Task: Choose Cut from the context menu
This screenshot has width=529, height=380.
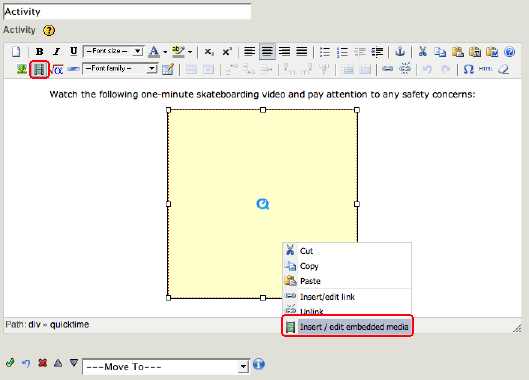Action: [x=347, y=251]
